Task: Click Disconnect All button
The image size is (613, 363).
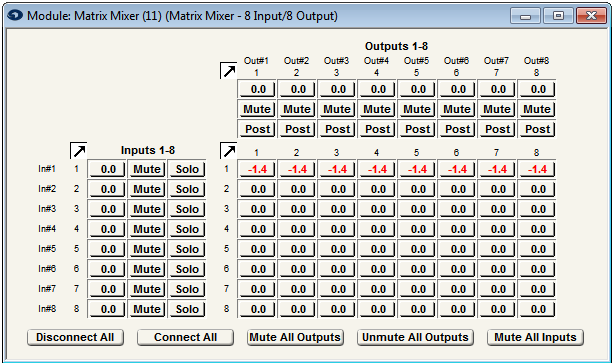Action: pos(75,337)
